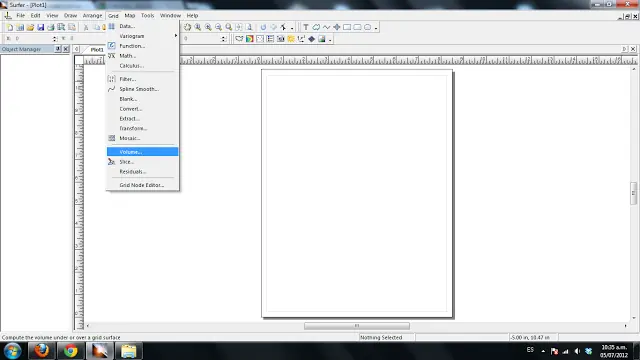The image size is (640, 360).
Task: Choose Mosaic... in the Grid menu
Action: point(142,138)
